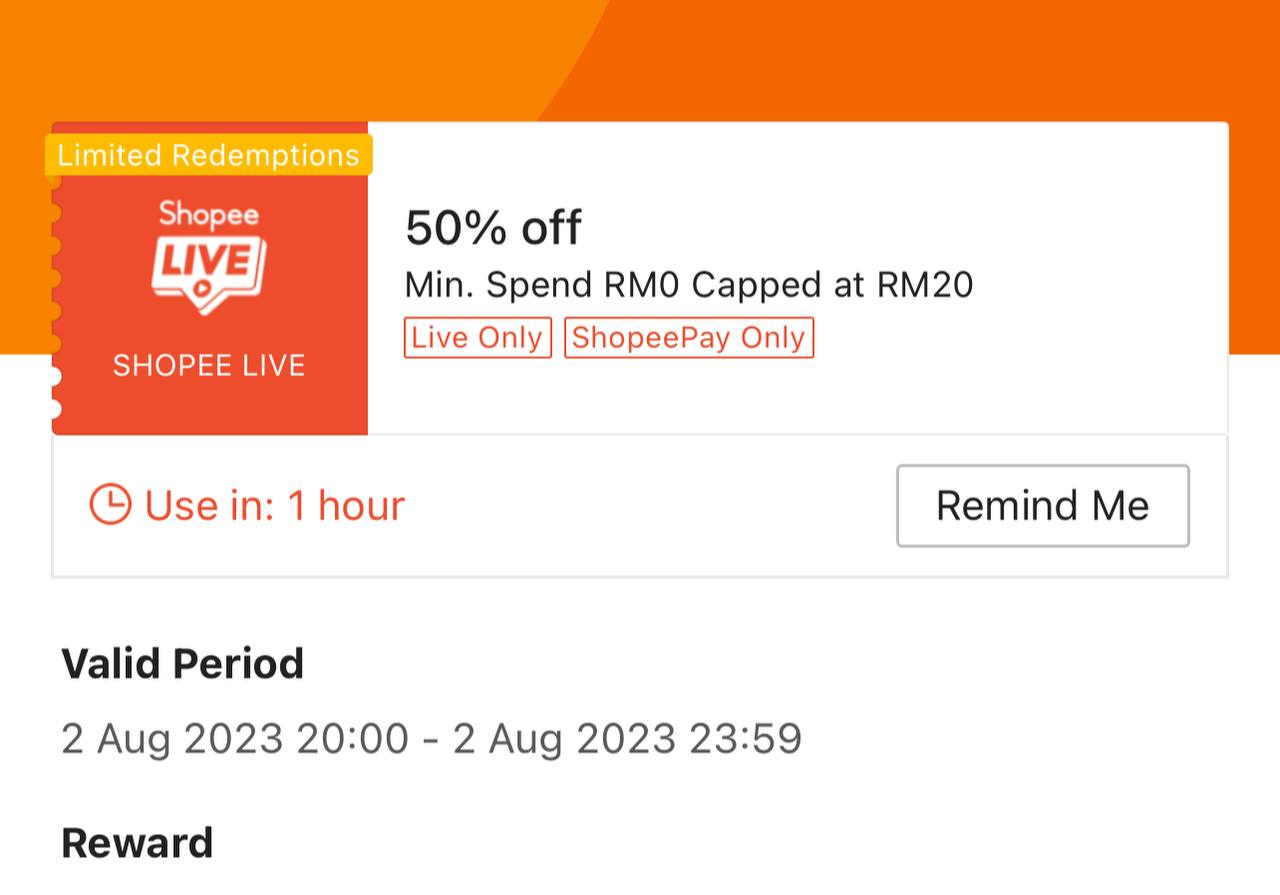Select the Live Only tag
Screen dimensions: 1280x895
pos(478,338)
